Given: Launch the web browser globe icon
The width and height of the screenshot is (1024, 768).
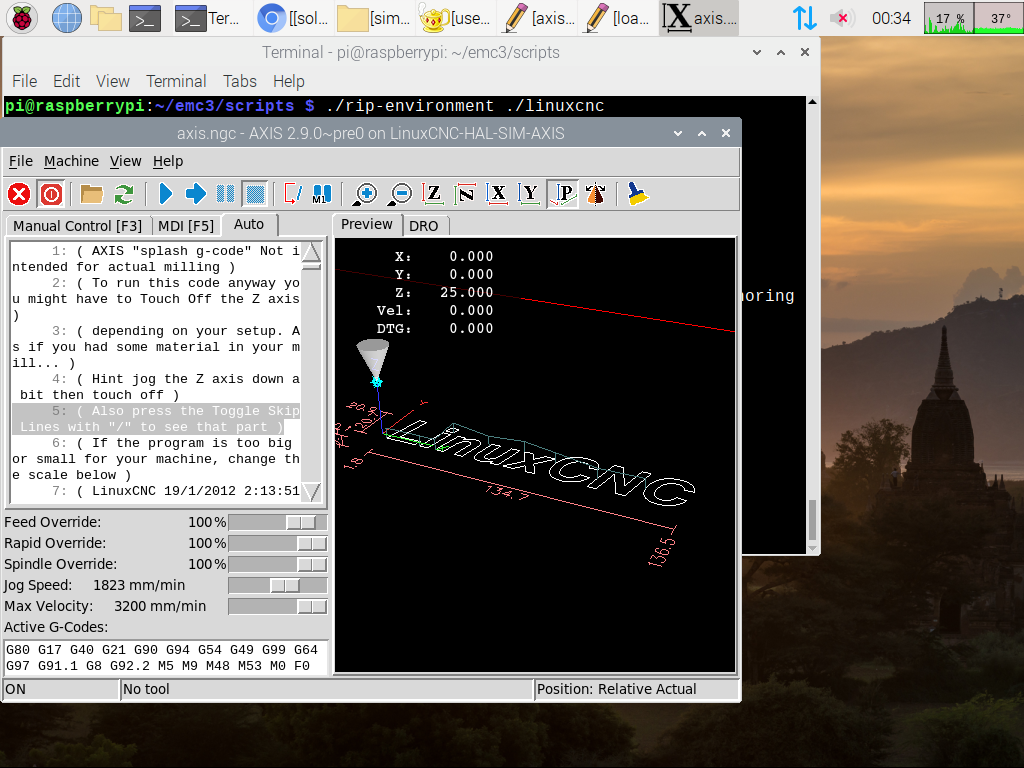Looking at the screenshot, I should pos(67,18).
